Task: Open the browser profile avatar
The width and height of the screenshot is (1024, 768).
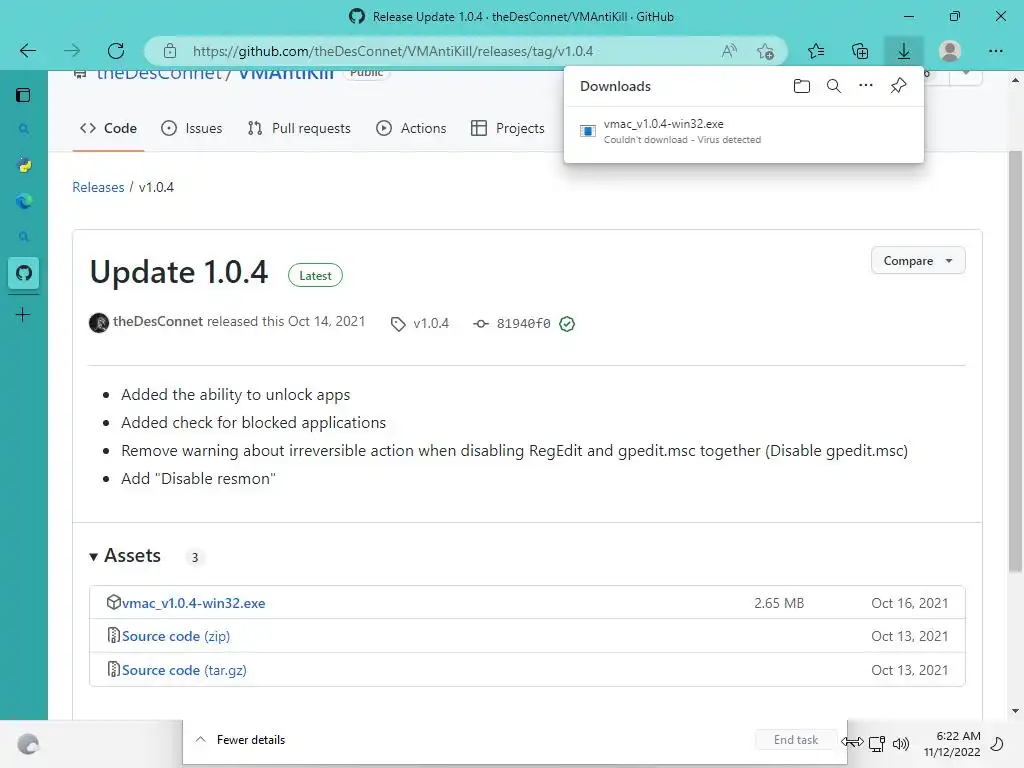Action: click(950, 51)
